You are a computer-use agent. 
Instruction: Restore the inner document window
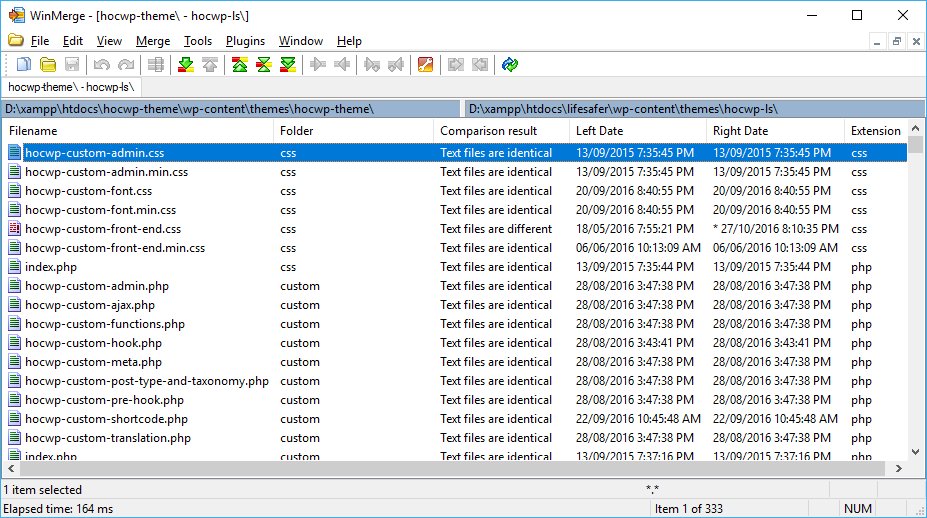897,41
